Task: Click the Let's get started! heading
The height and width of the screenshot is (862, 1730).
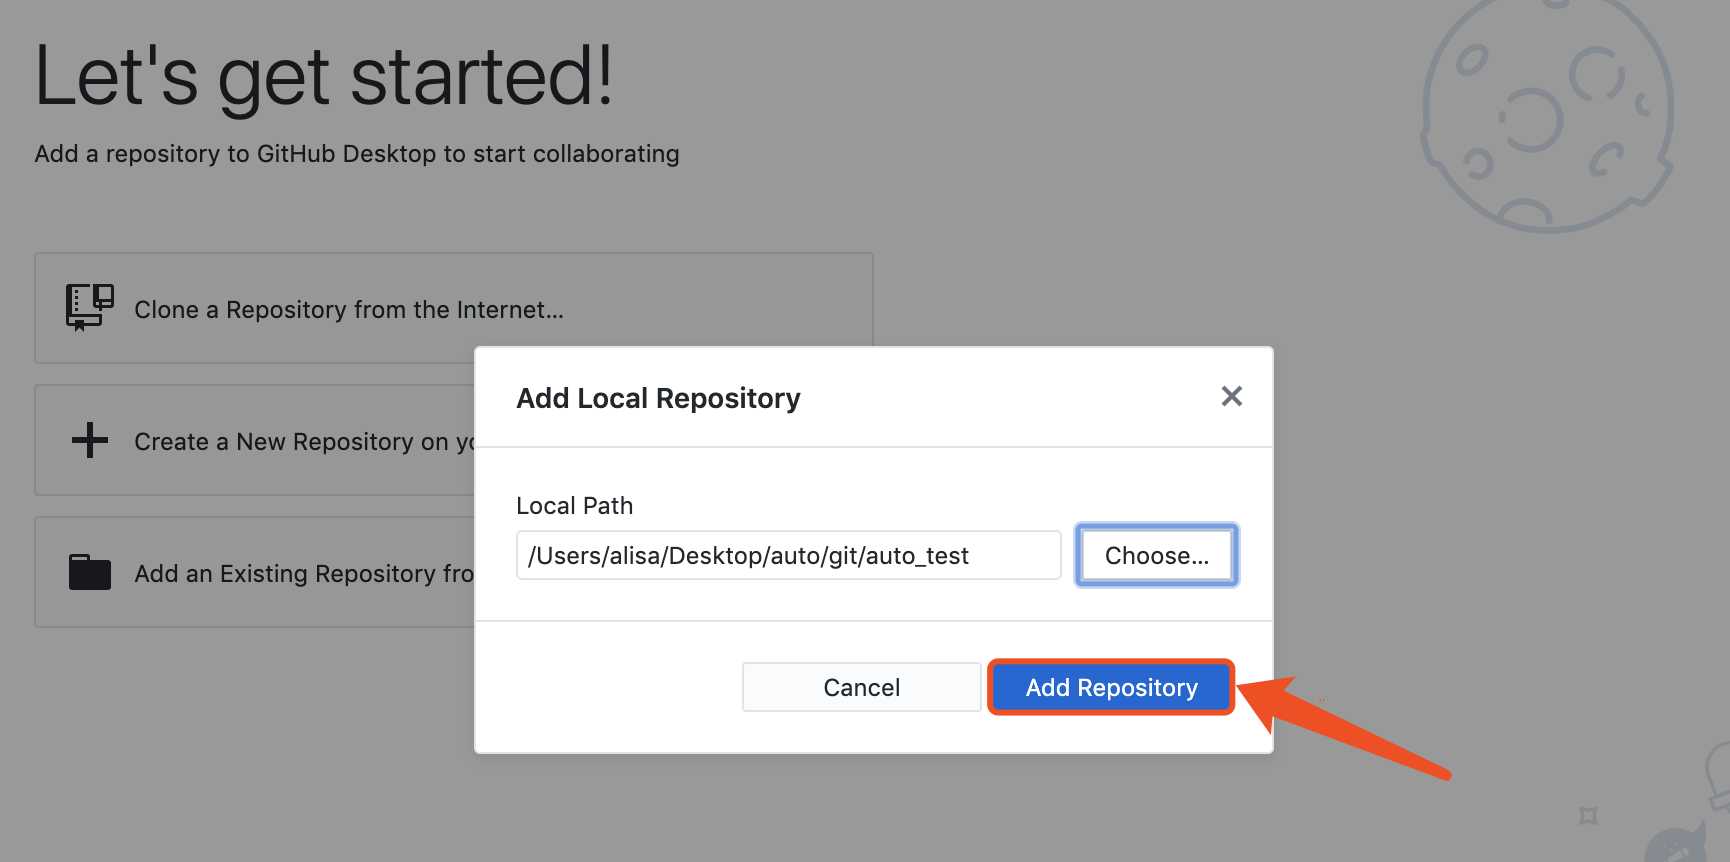Action: [323, 76]
